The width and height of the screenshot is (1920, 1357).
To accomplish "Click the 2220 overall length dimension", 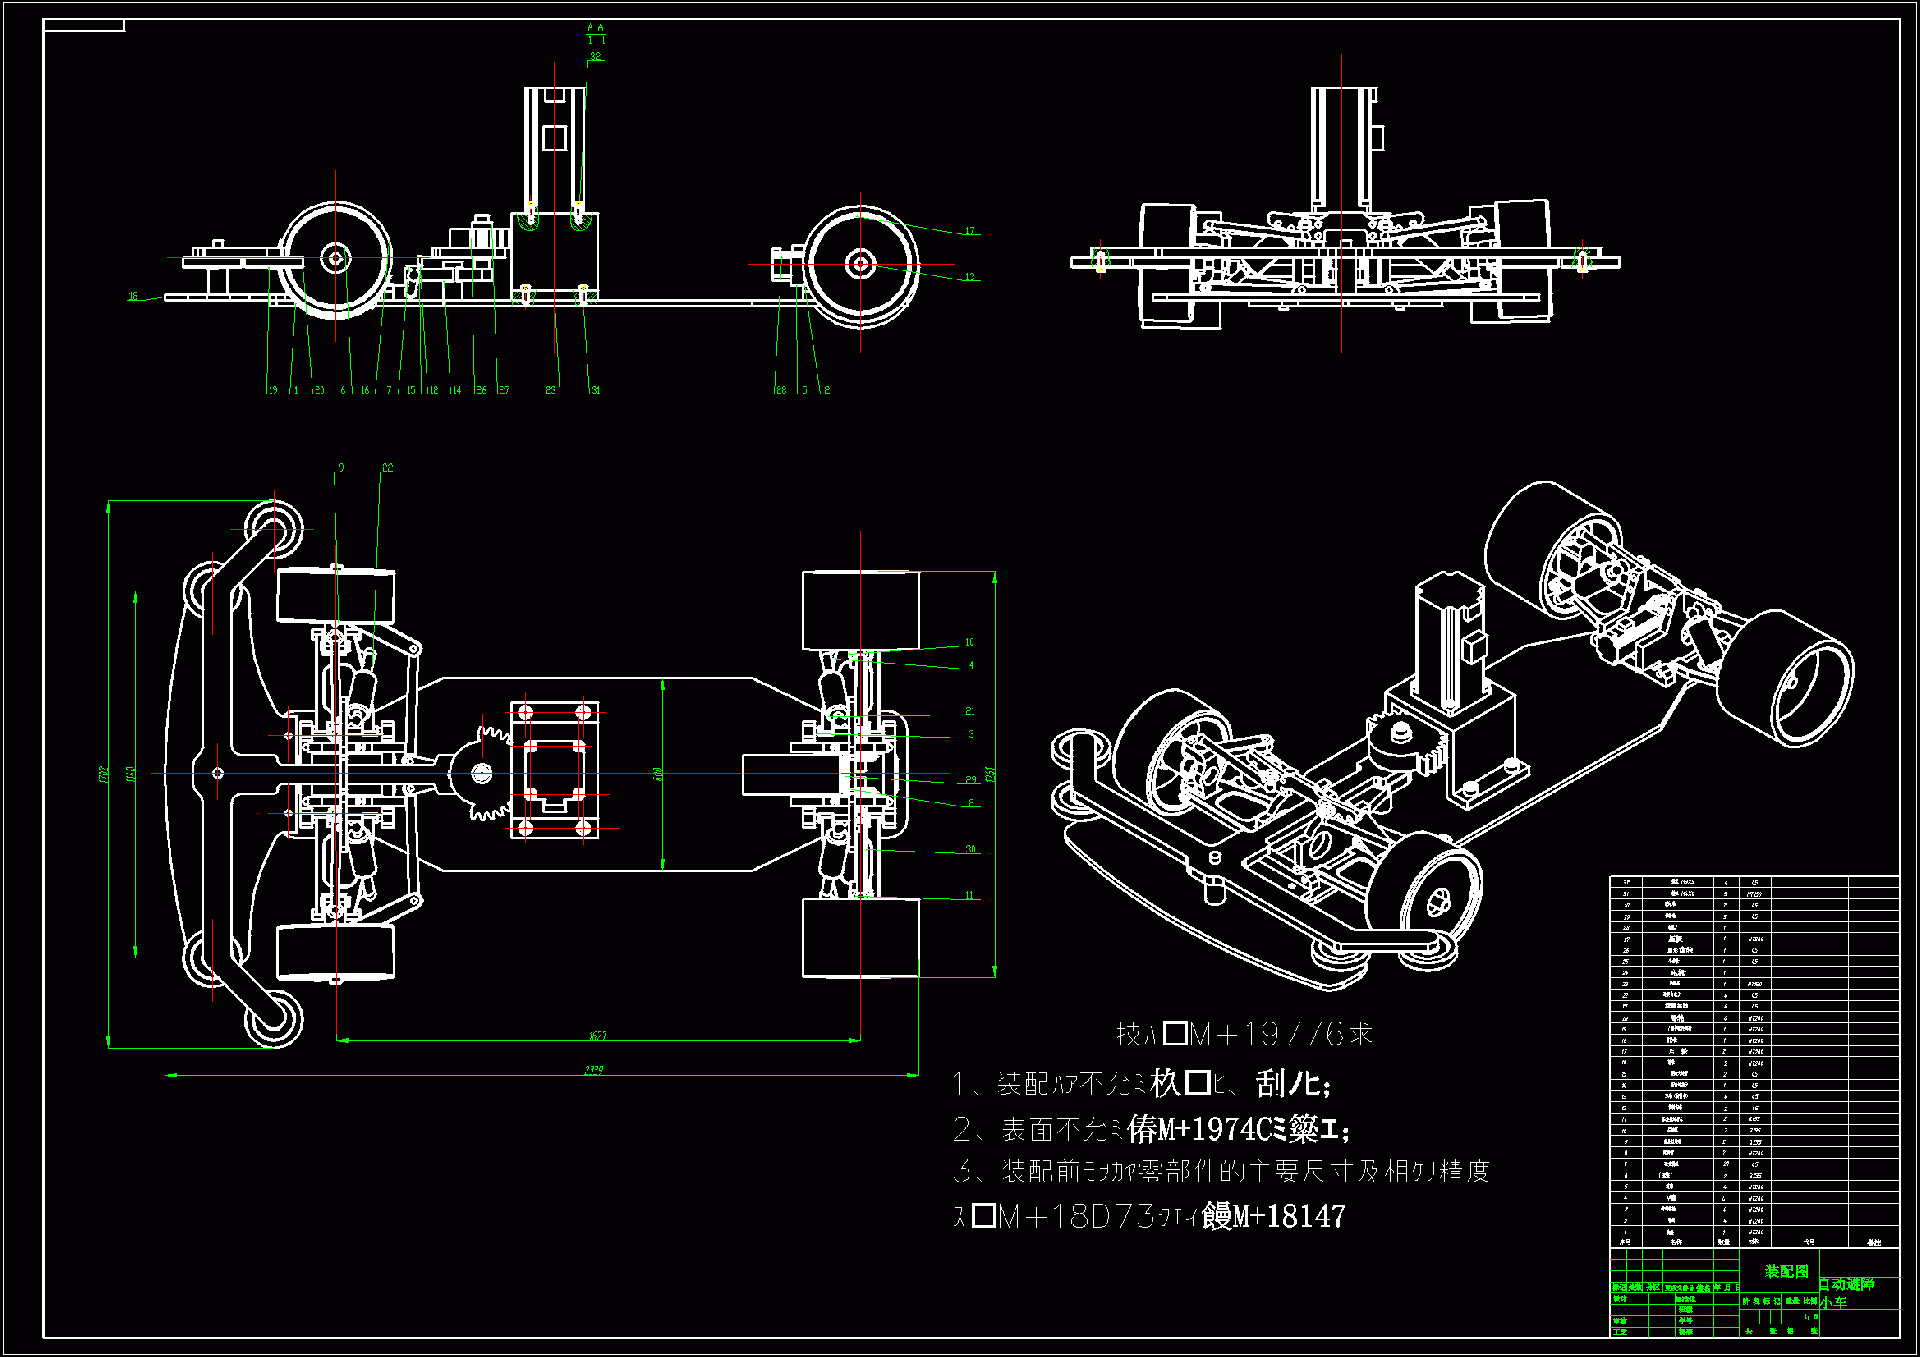I will (593, 1070).
